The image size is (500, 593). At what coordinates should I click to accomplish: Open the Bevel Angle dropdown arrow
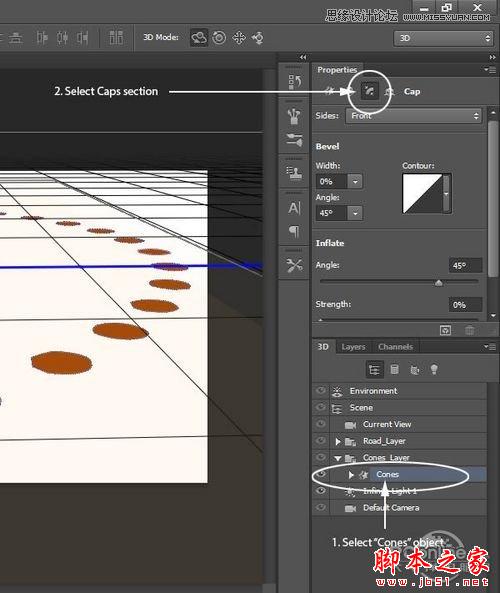coord(355,213)
